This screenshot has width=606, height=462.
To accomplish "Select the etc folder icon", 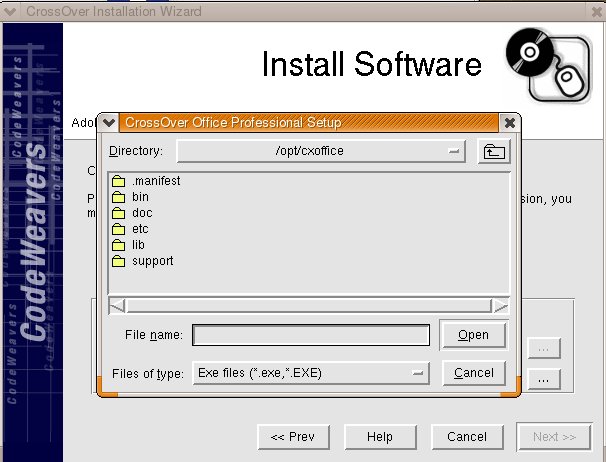I will click(118, 229).
